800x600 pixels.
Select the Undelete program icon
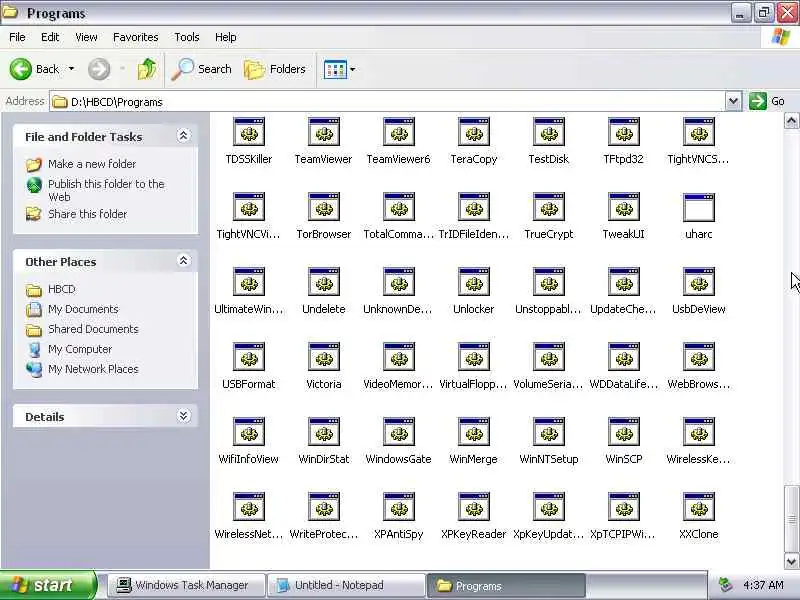324,282
